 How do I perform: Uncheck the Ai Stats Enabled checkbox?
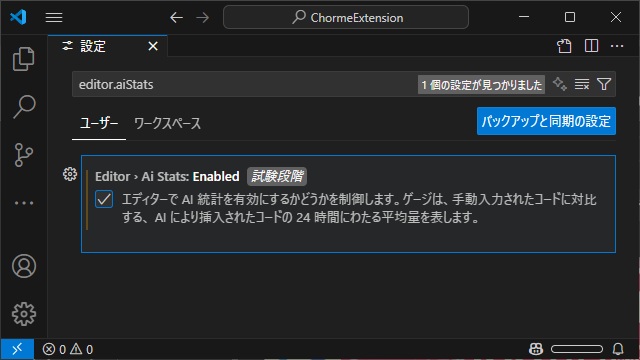click(104, 199)
